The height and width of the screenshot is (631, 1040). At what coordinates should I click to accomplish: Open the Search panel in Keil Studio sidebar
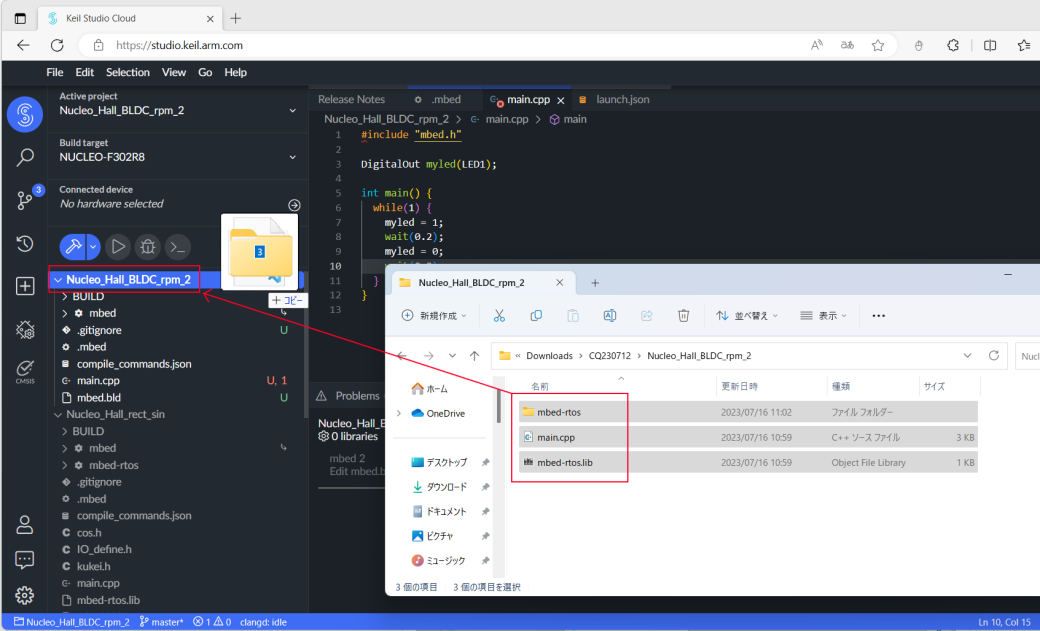click(x=24, y=157)
